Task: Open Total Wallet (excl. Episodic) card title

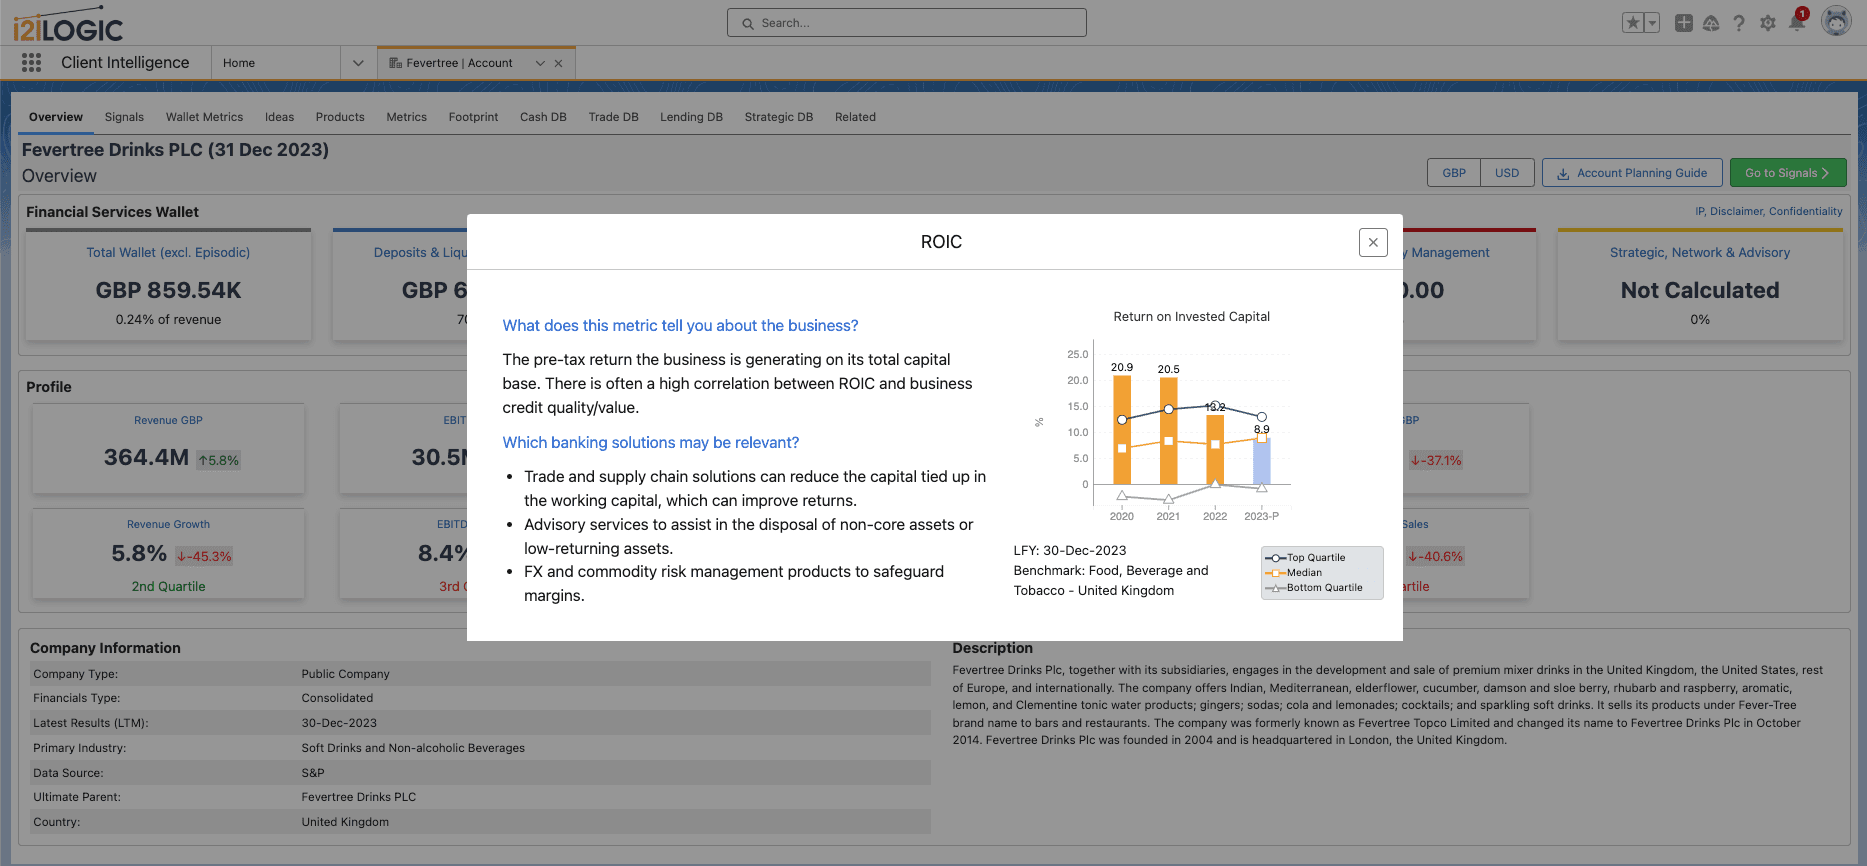Action: click(x=168, y=253)
